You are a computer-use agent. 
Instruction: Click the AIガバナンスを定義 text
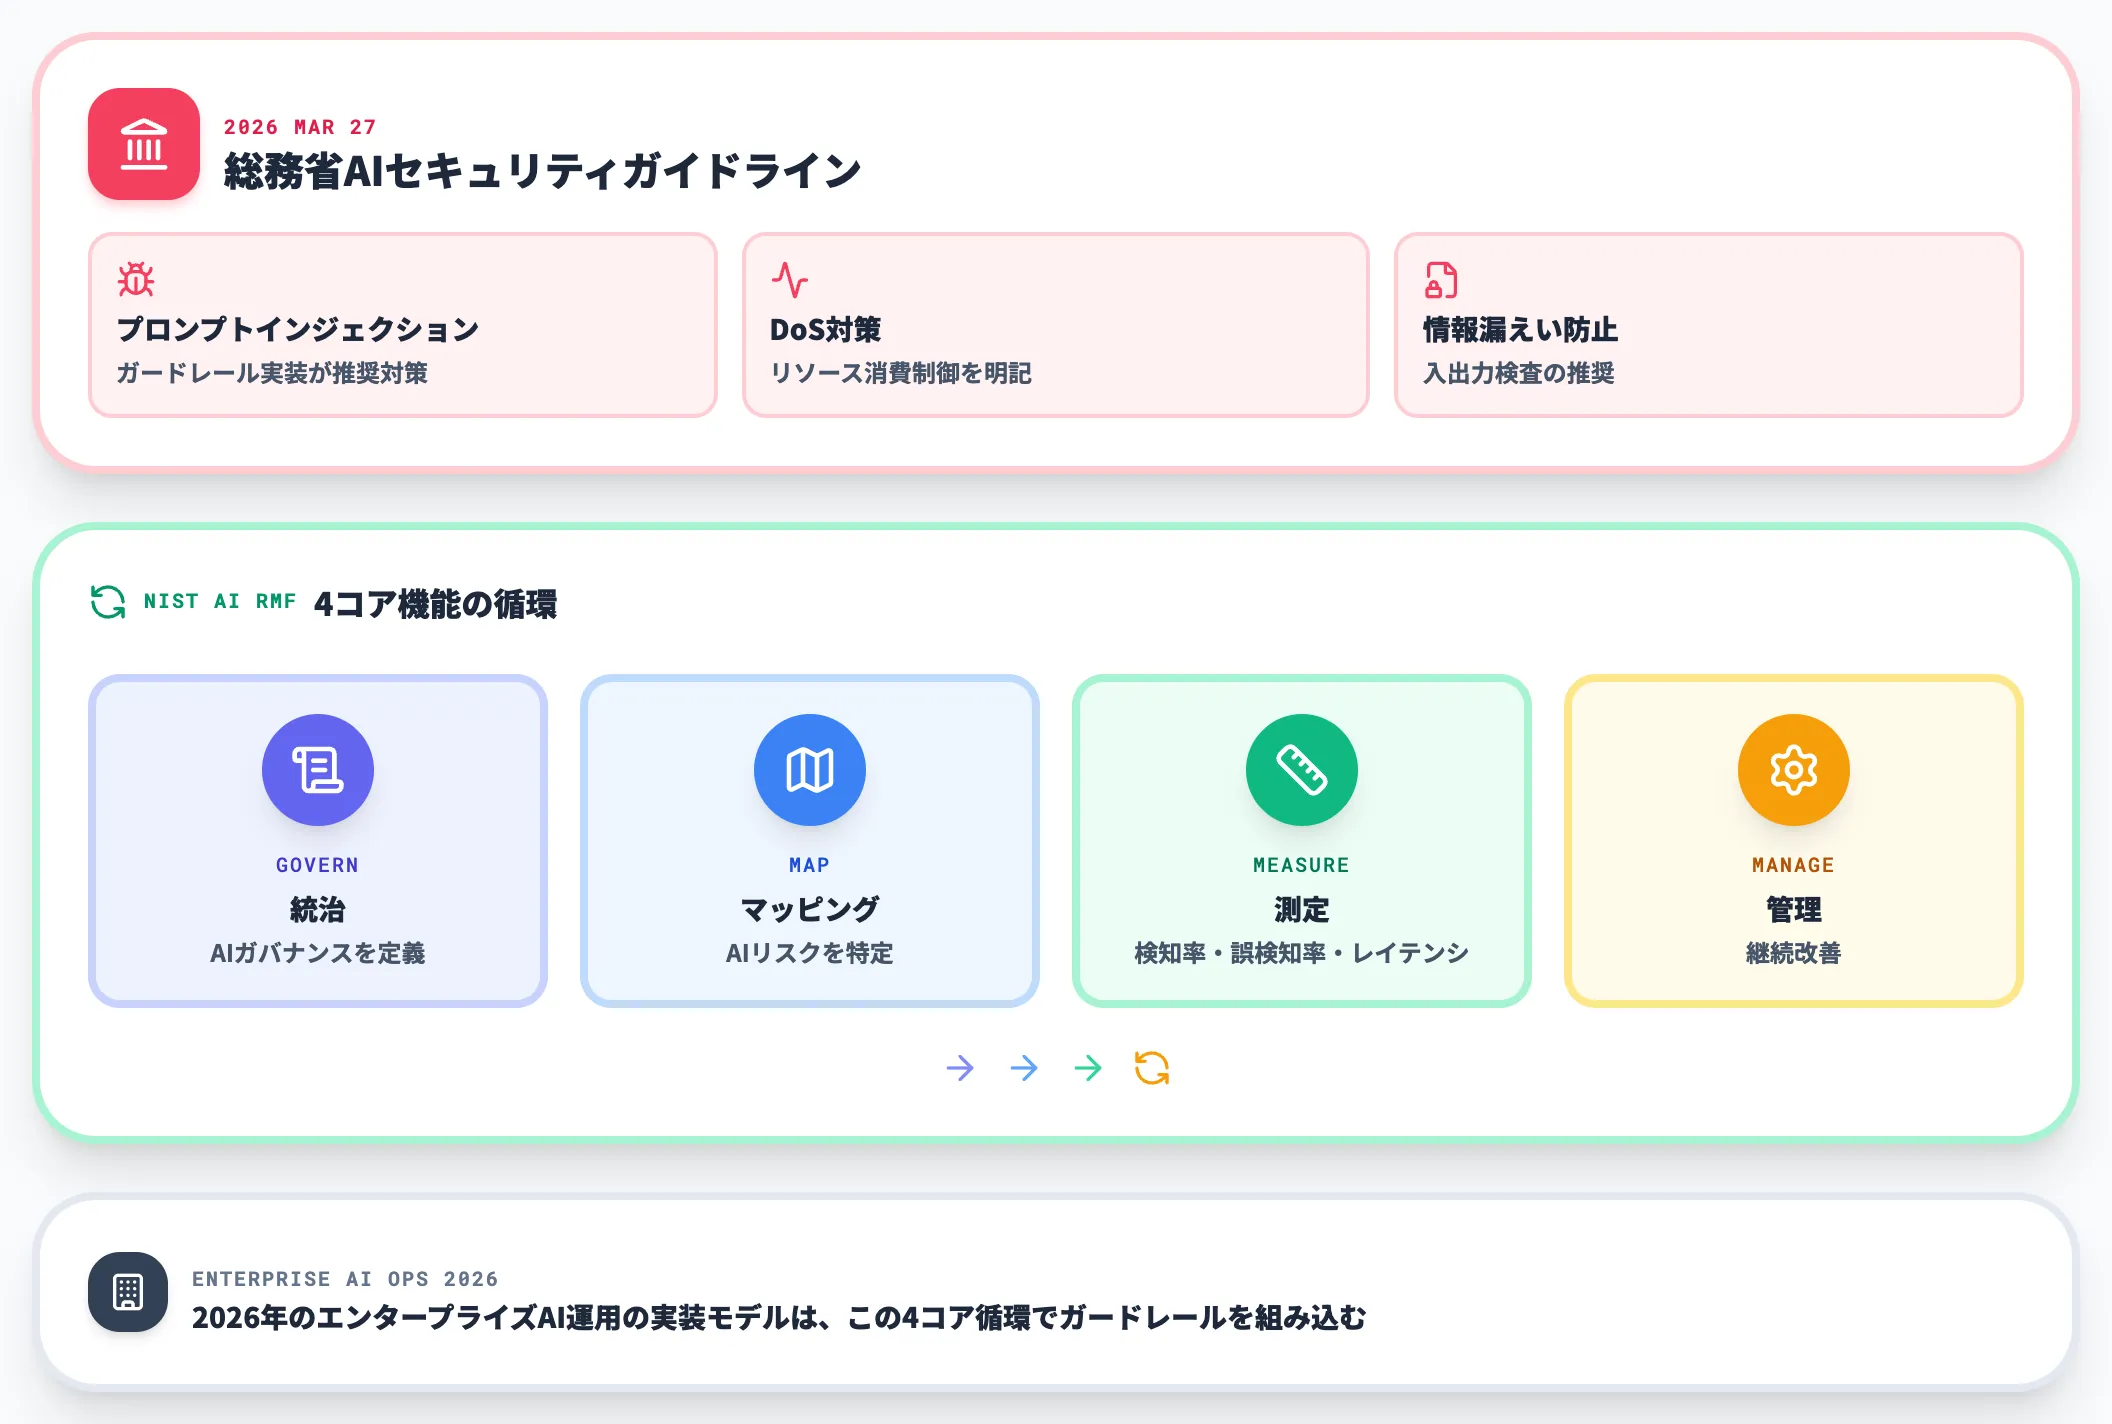(x=318, y=953)
